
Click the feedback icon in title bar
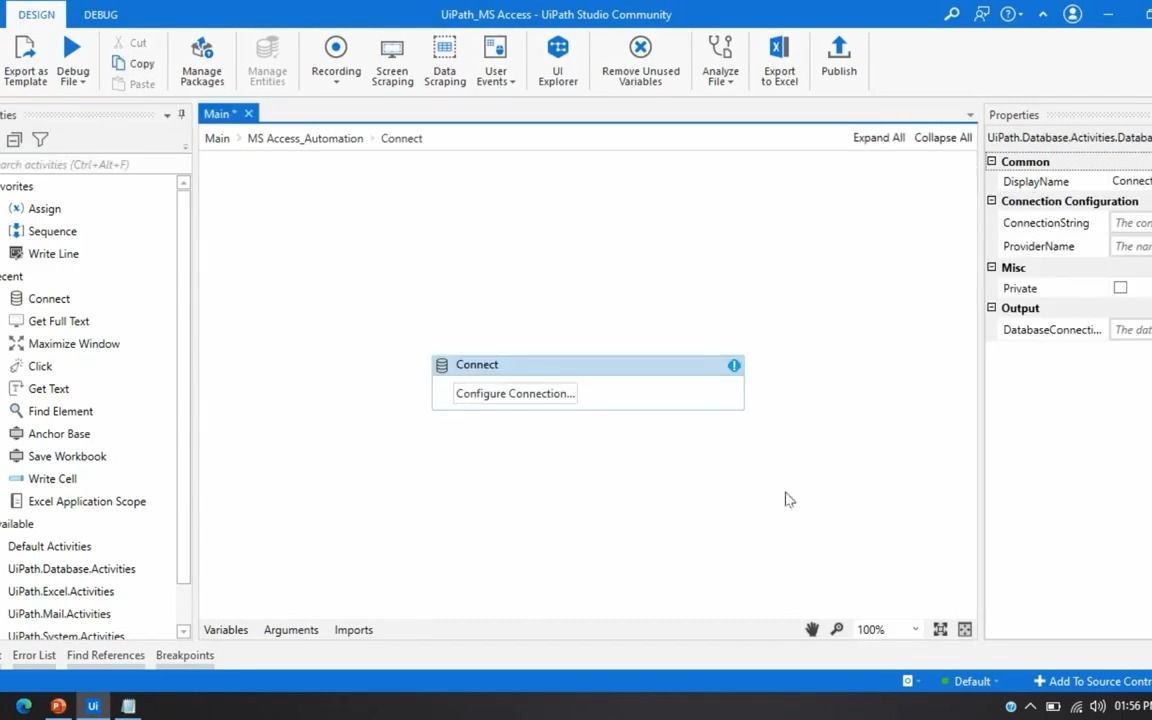point(982,14)
